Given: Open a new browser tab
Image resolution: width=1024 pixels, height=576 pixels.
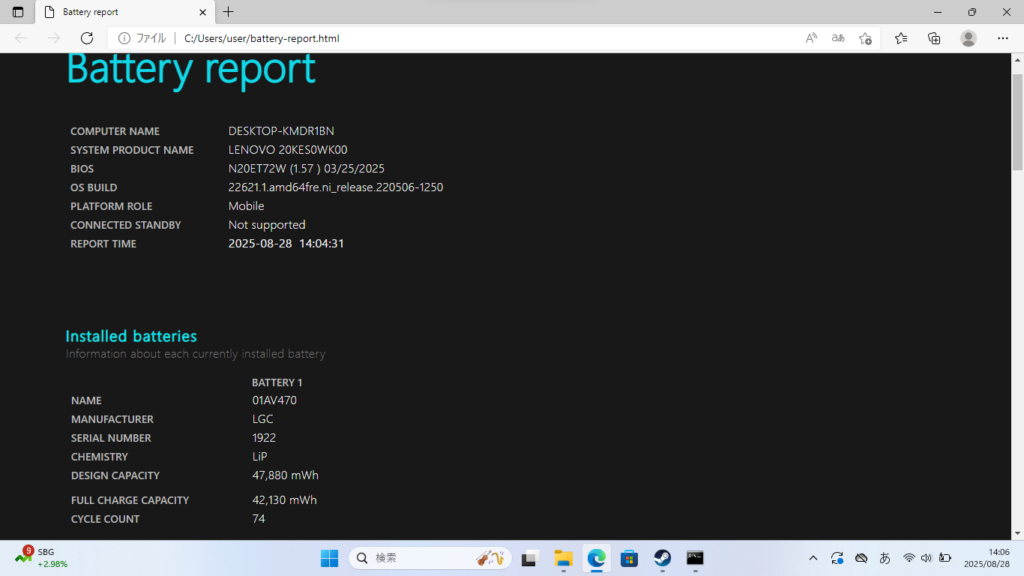Looking at the screenshot, I should 228,12.
